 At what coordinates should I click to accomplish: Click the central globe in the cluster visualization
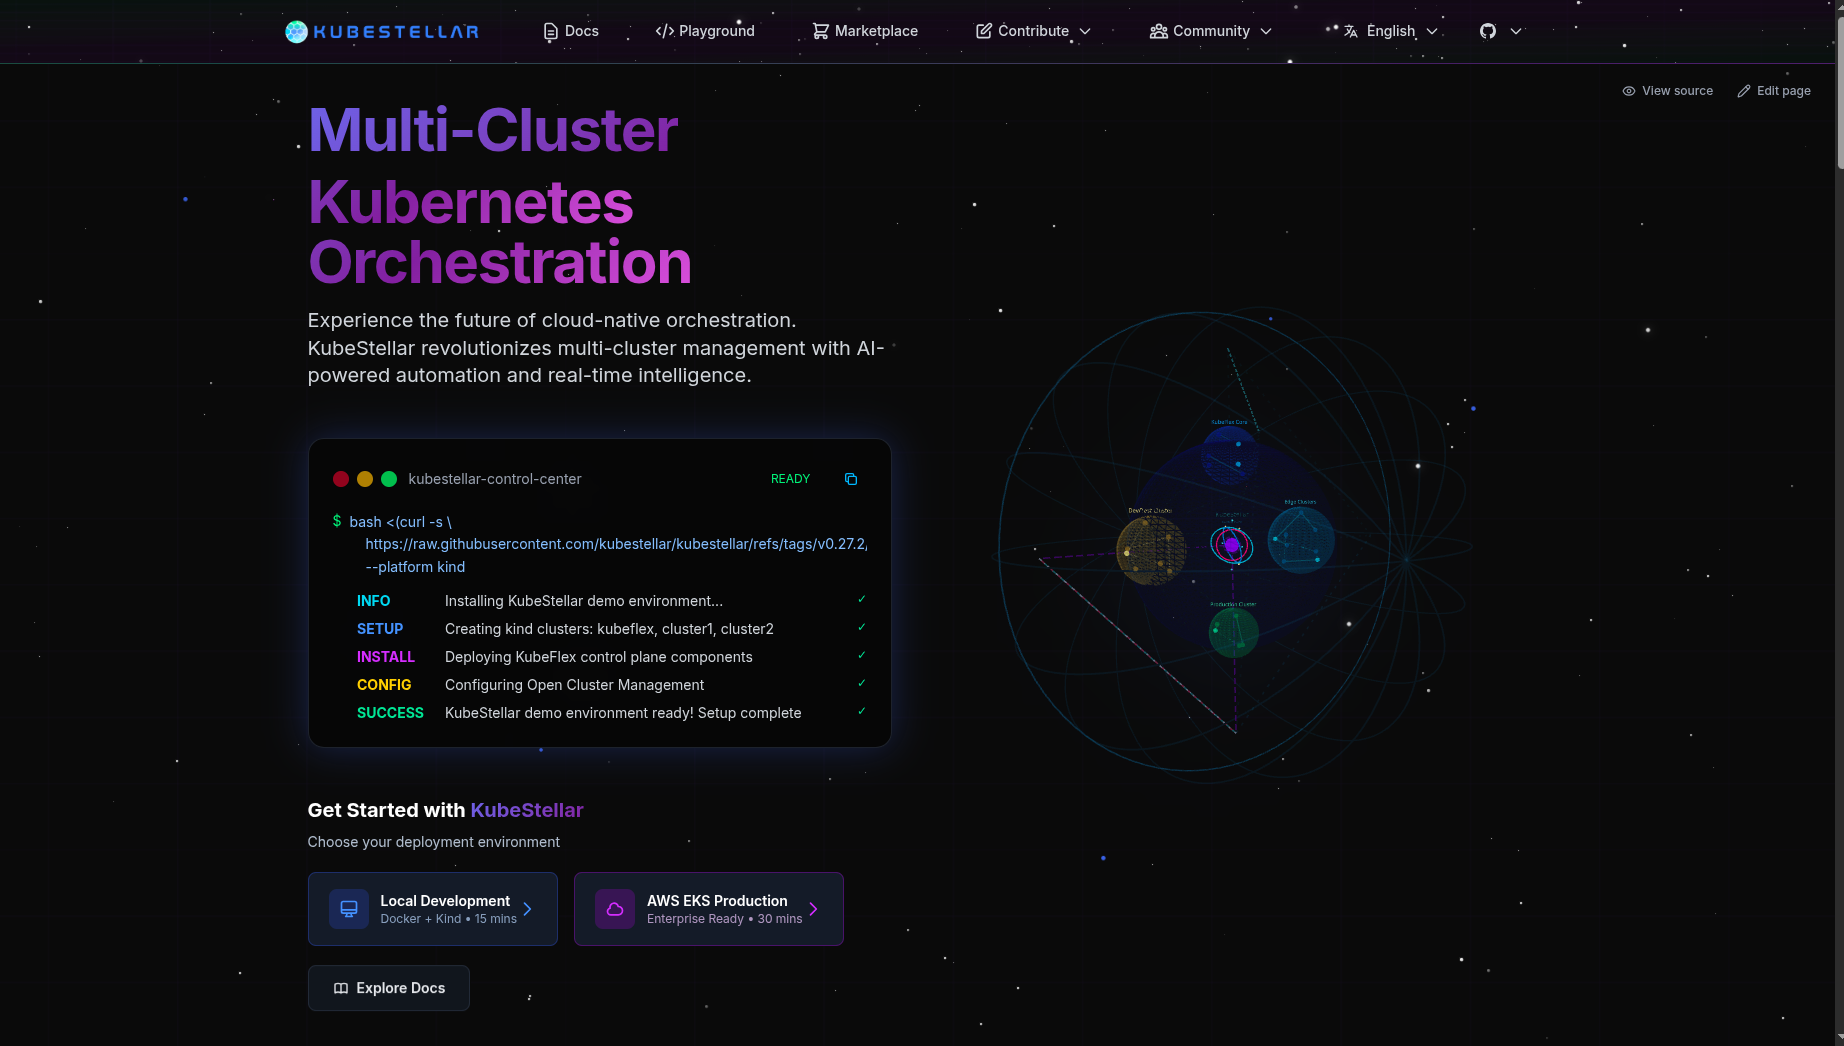1232,545
